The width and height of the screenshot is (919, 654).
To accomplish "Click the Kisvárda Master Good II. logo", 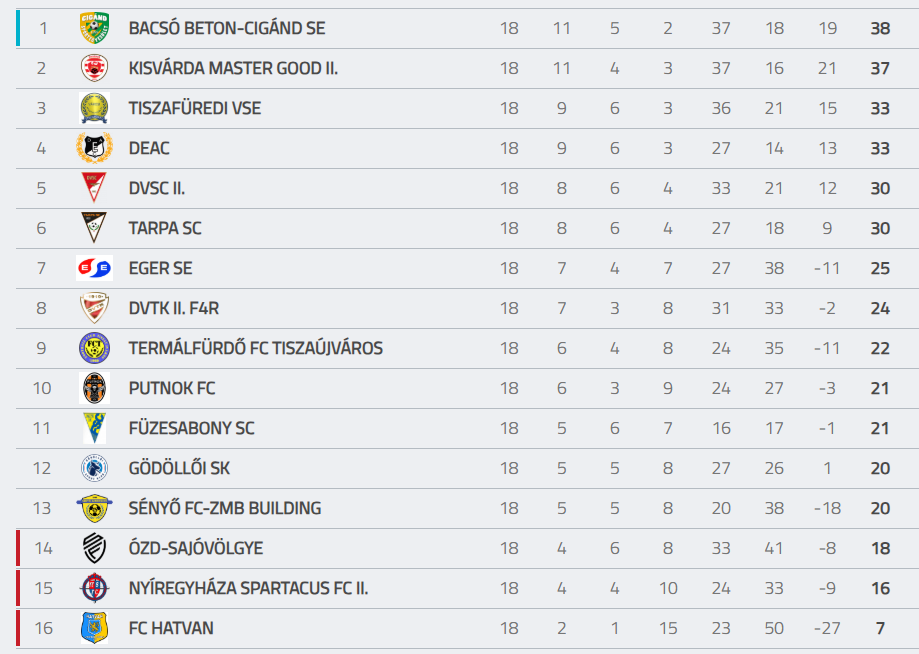I will pyautogui.click(x=95, y=68).
